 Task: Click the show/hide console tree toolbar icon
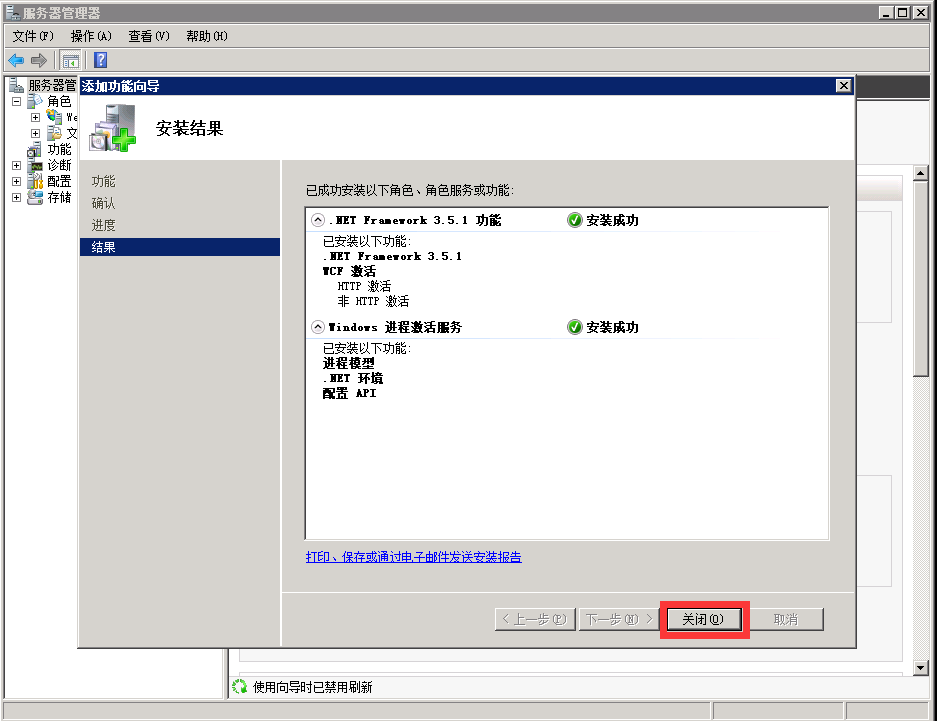pos(71,61)
